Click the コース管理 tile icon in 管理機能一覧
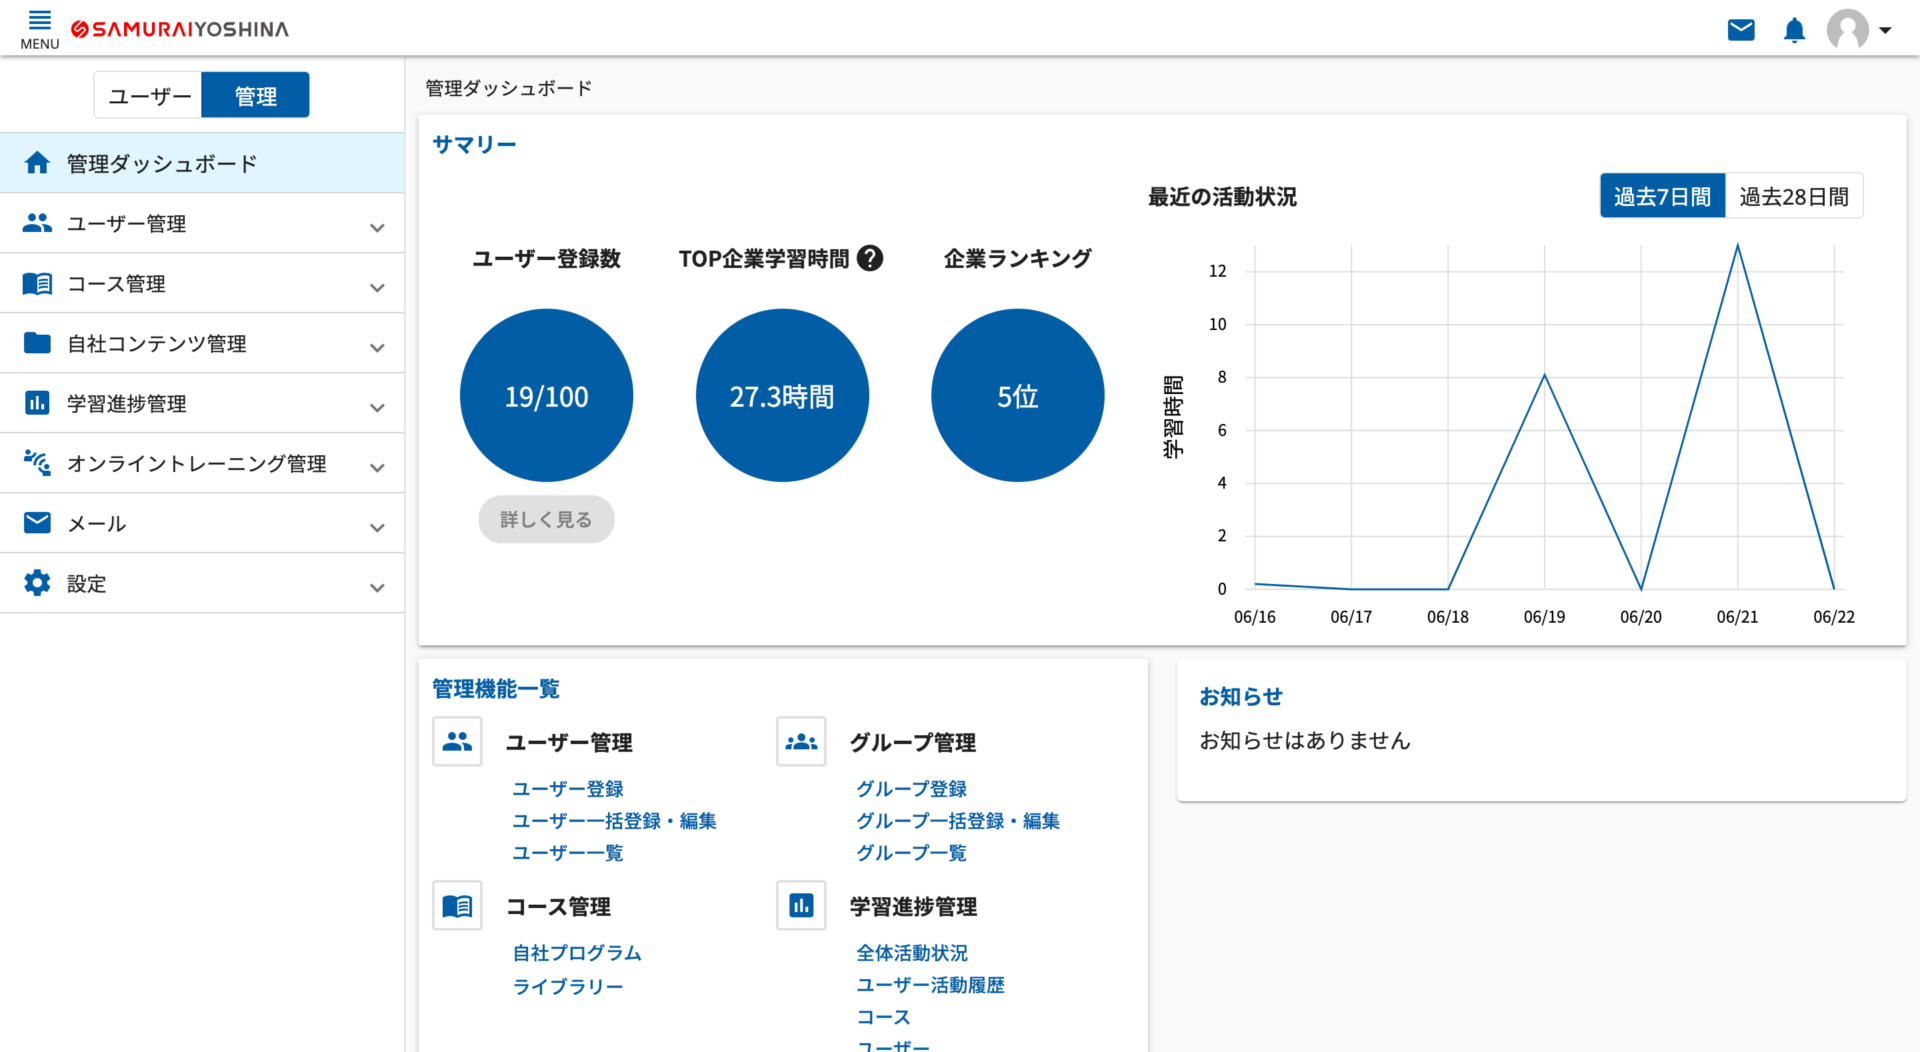The width and height of the screenshot is (1920, 1052). point(457,905)
